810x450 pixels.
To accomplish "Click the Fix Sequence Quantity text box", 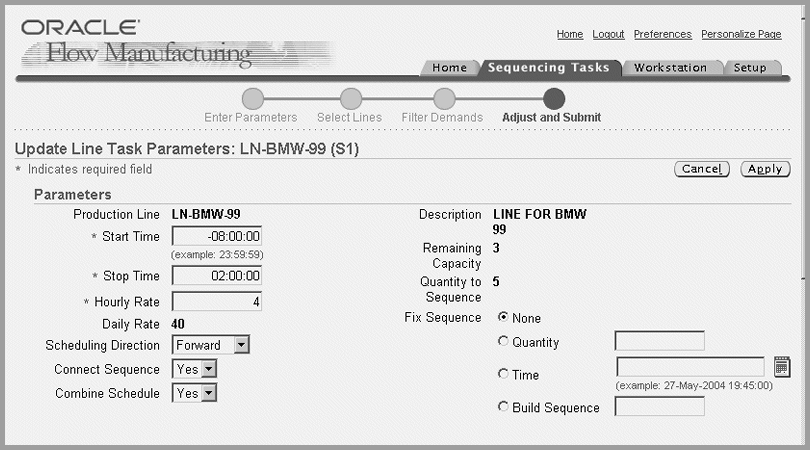I will pyautogui.click(x=660, y=341).
